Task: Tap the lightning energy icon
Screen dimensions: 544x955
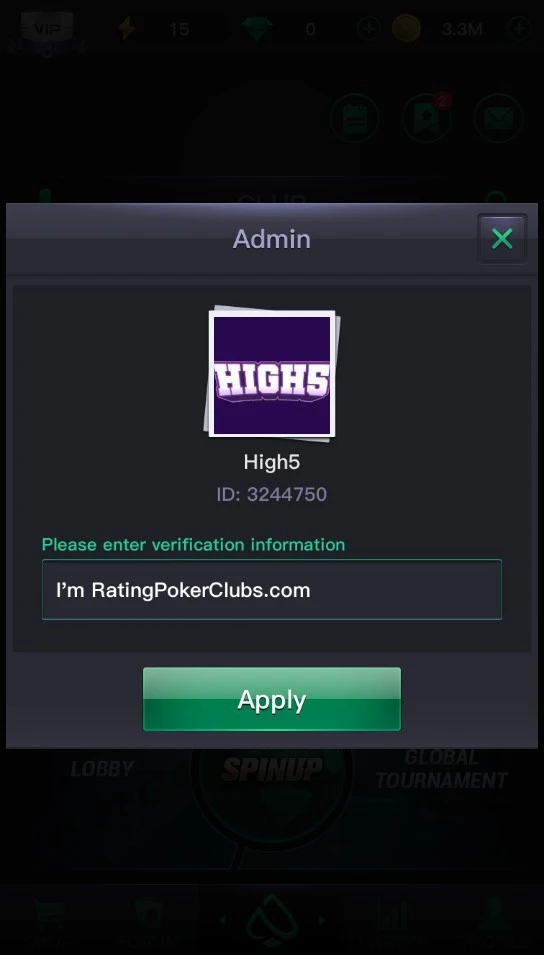Action: (127, 29)
